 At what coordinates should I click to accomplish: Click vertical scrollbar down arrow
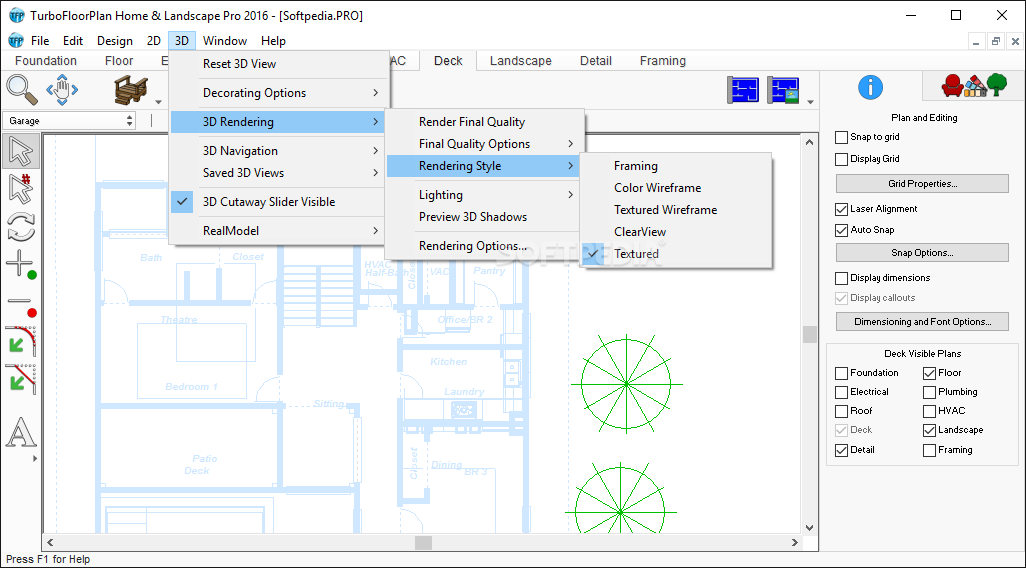coord(809,527)
